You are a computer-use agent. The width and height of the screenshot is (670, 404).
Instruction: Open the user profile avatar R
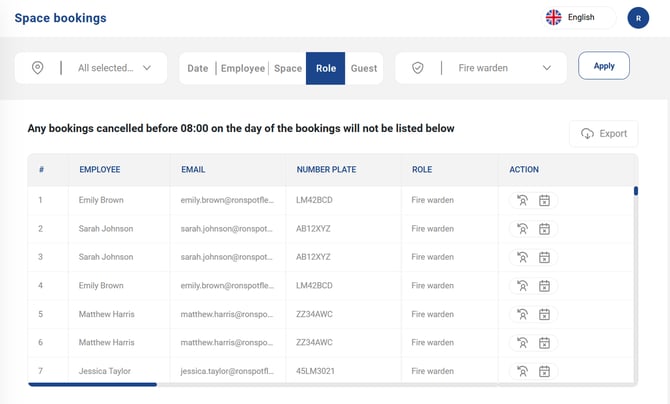(638, 17)
